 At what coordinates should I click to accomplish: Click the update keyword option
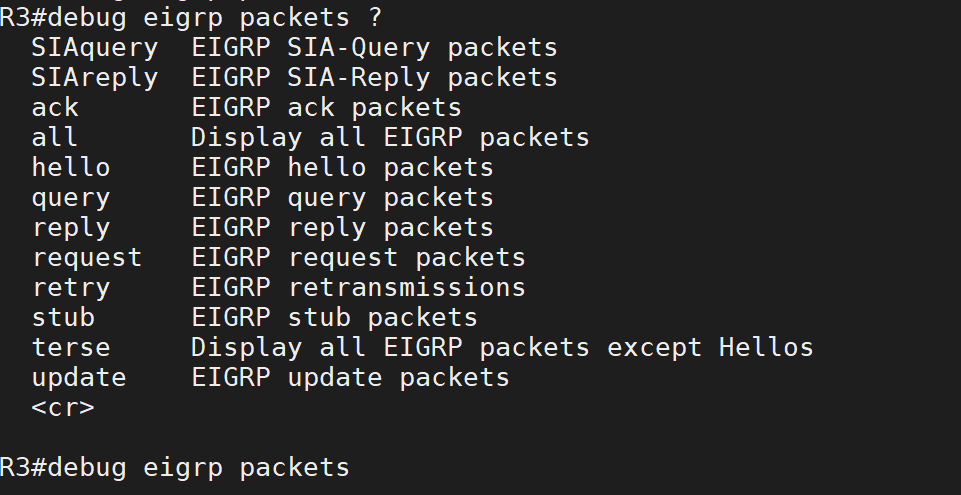click(79, 377)
